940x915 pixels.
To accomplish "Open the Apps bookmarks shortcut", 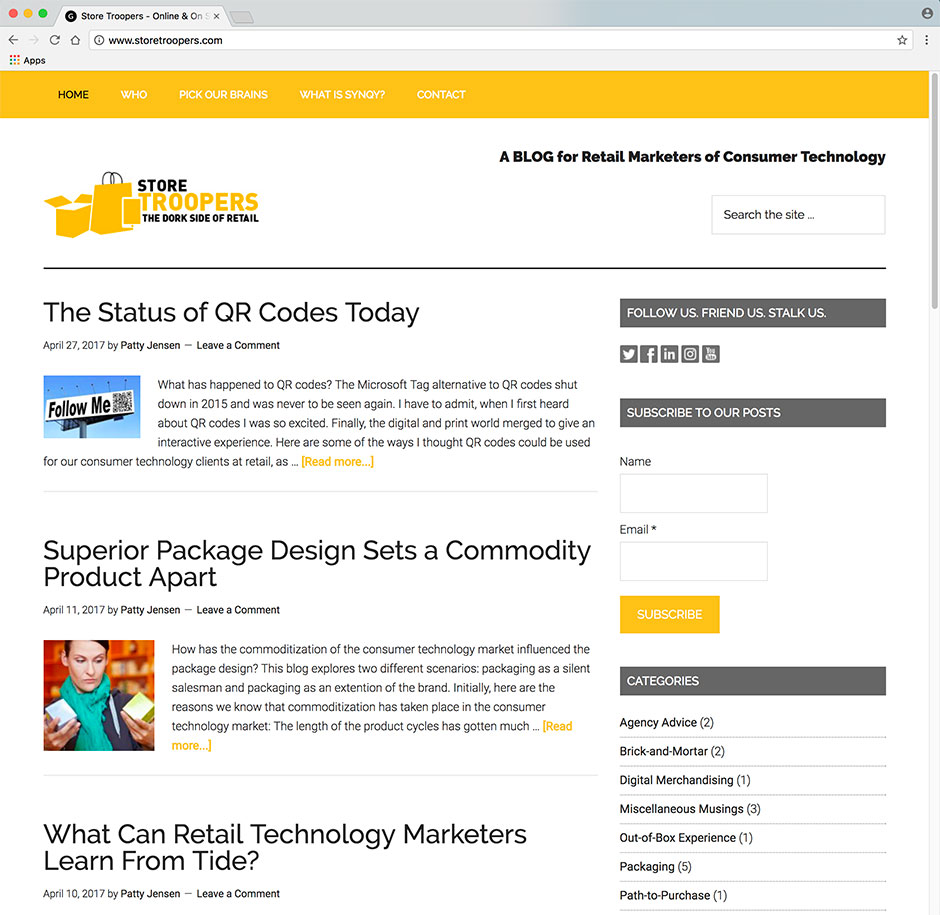I will point(28,61).
